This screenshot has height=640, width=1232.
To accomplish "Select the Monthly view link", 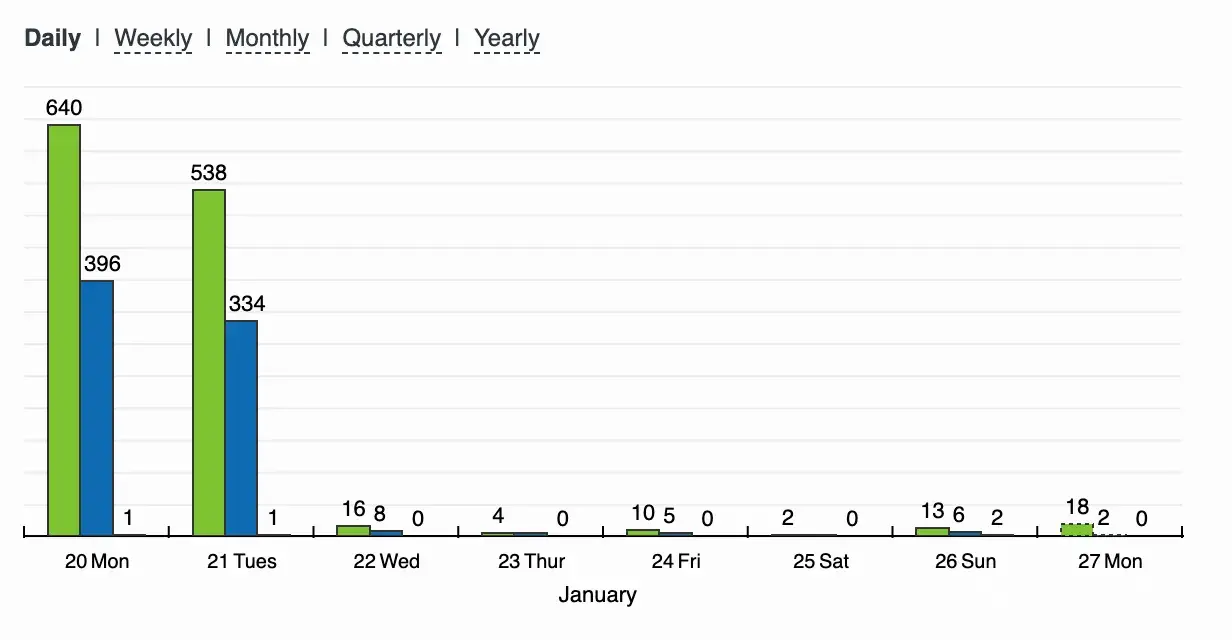I will (x=267, y=38).
